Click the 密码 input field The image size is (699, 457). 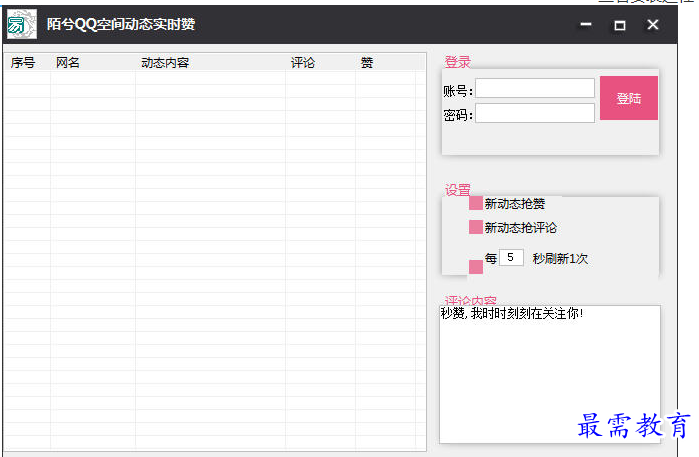pyautogui.click(x=535, y=113)
